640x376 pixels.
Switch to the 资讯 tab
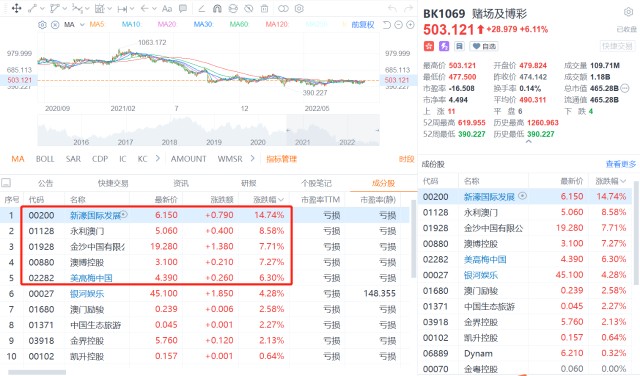[x=181, y=183]
